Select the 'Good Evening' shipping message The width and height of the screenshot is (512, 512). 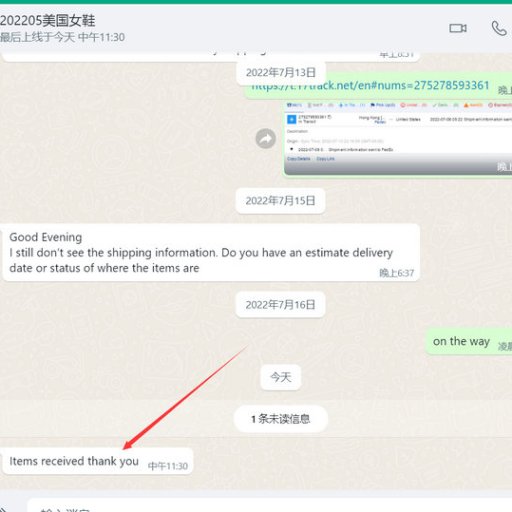[x=211, y=252]
